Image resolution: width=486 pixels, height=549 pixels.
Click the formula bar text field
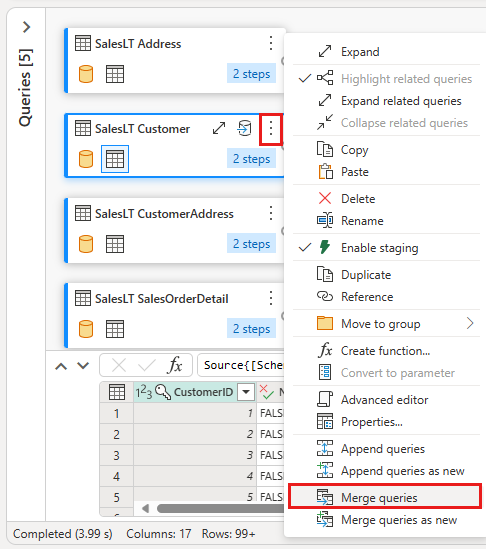pos(242,365)
